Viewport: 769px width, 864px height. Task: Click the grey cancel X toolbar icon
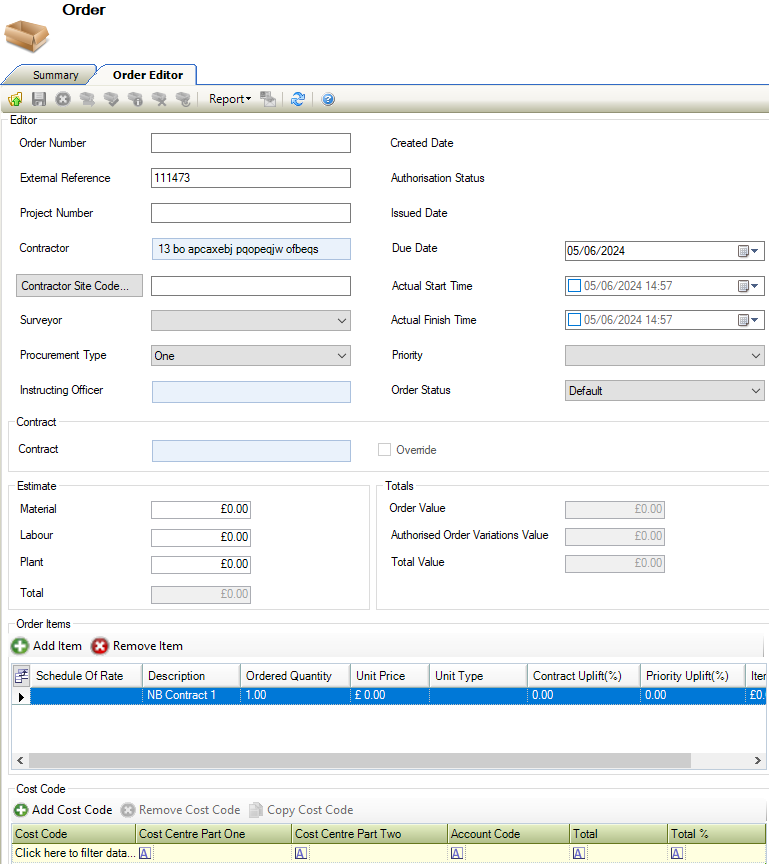[x=63, y=99]
